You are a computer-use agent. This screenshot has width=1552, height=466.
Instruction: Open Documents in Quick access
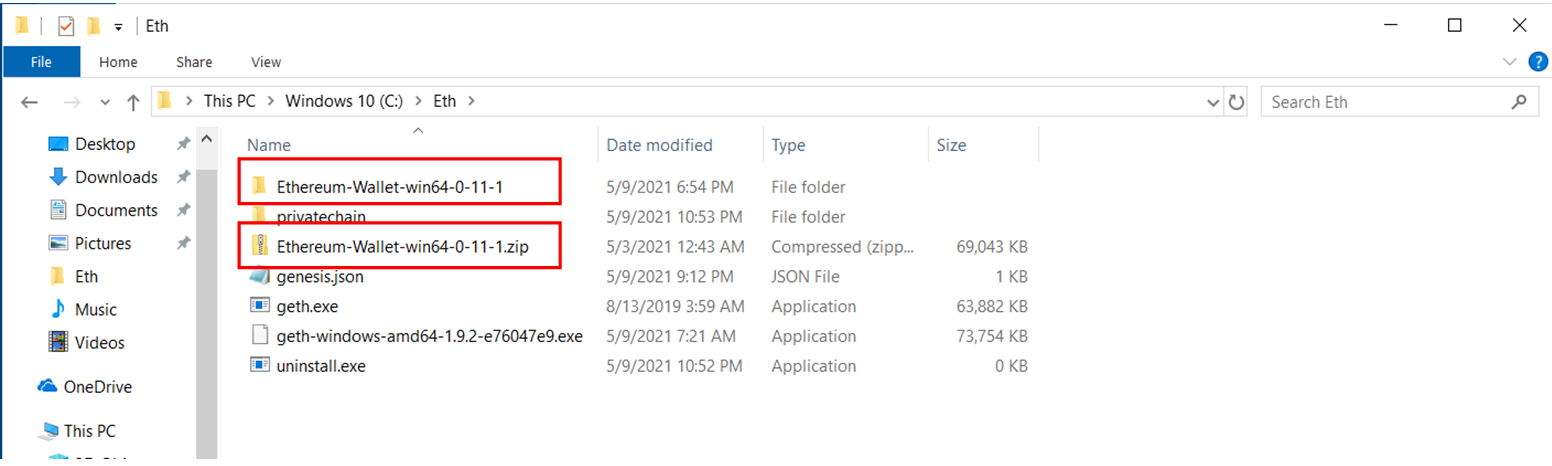click(x=116, y=210)
